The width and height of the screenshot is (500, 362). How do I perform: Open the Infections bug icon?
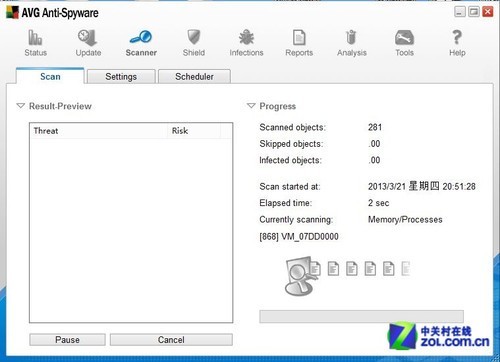pos(246,37)
